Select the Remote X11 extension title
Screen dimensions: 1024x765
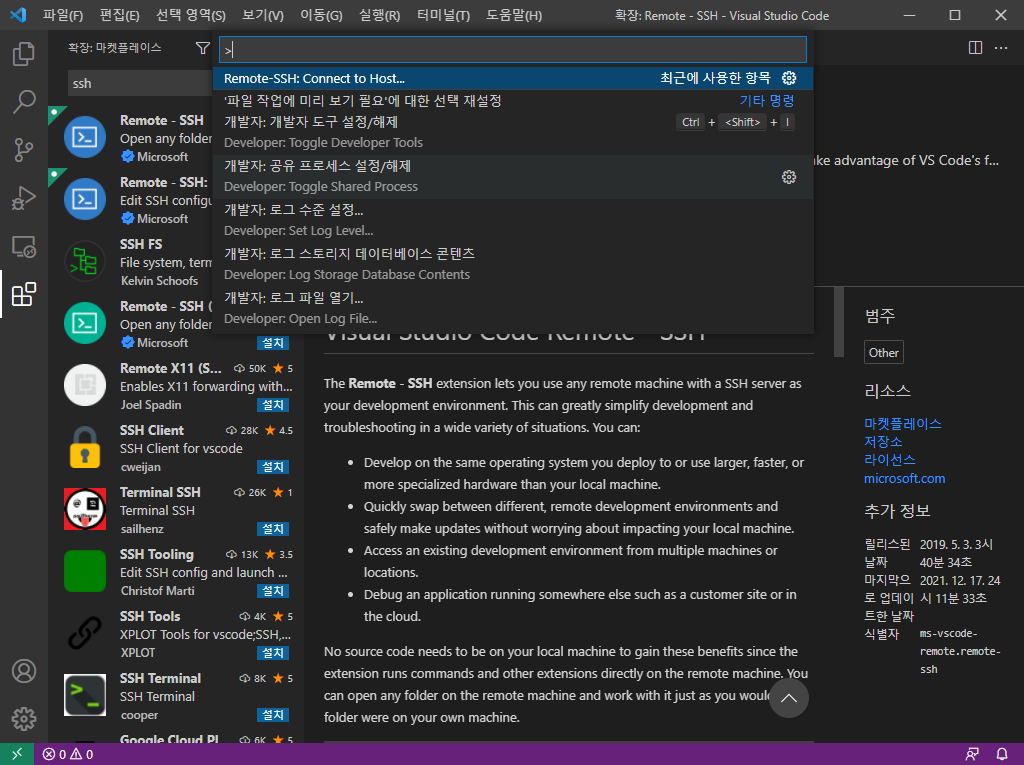coord(170,368)
